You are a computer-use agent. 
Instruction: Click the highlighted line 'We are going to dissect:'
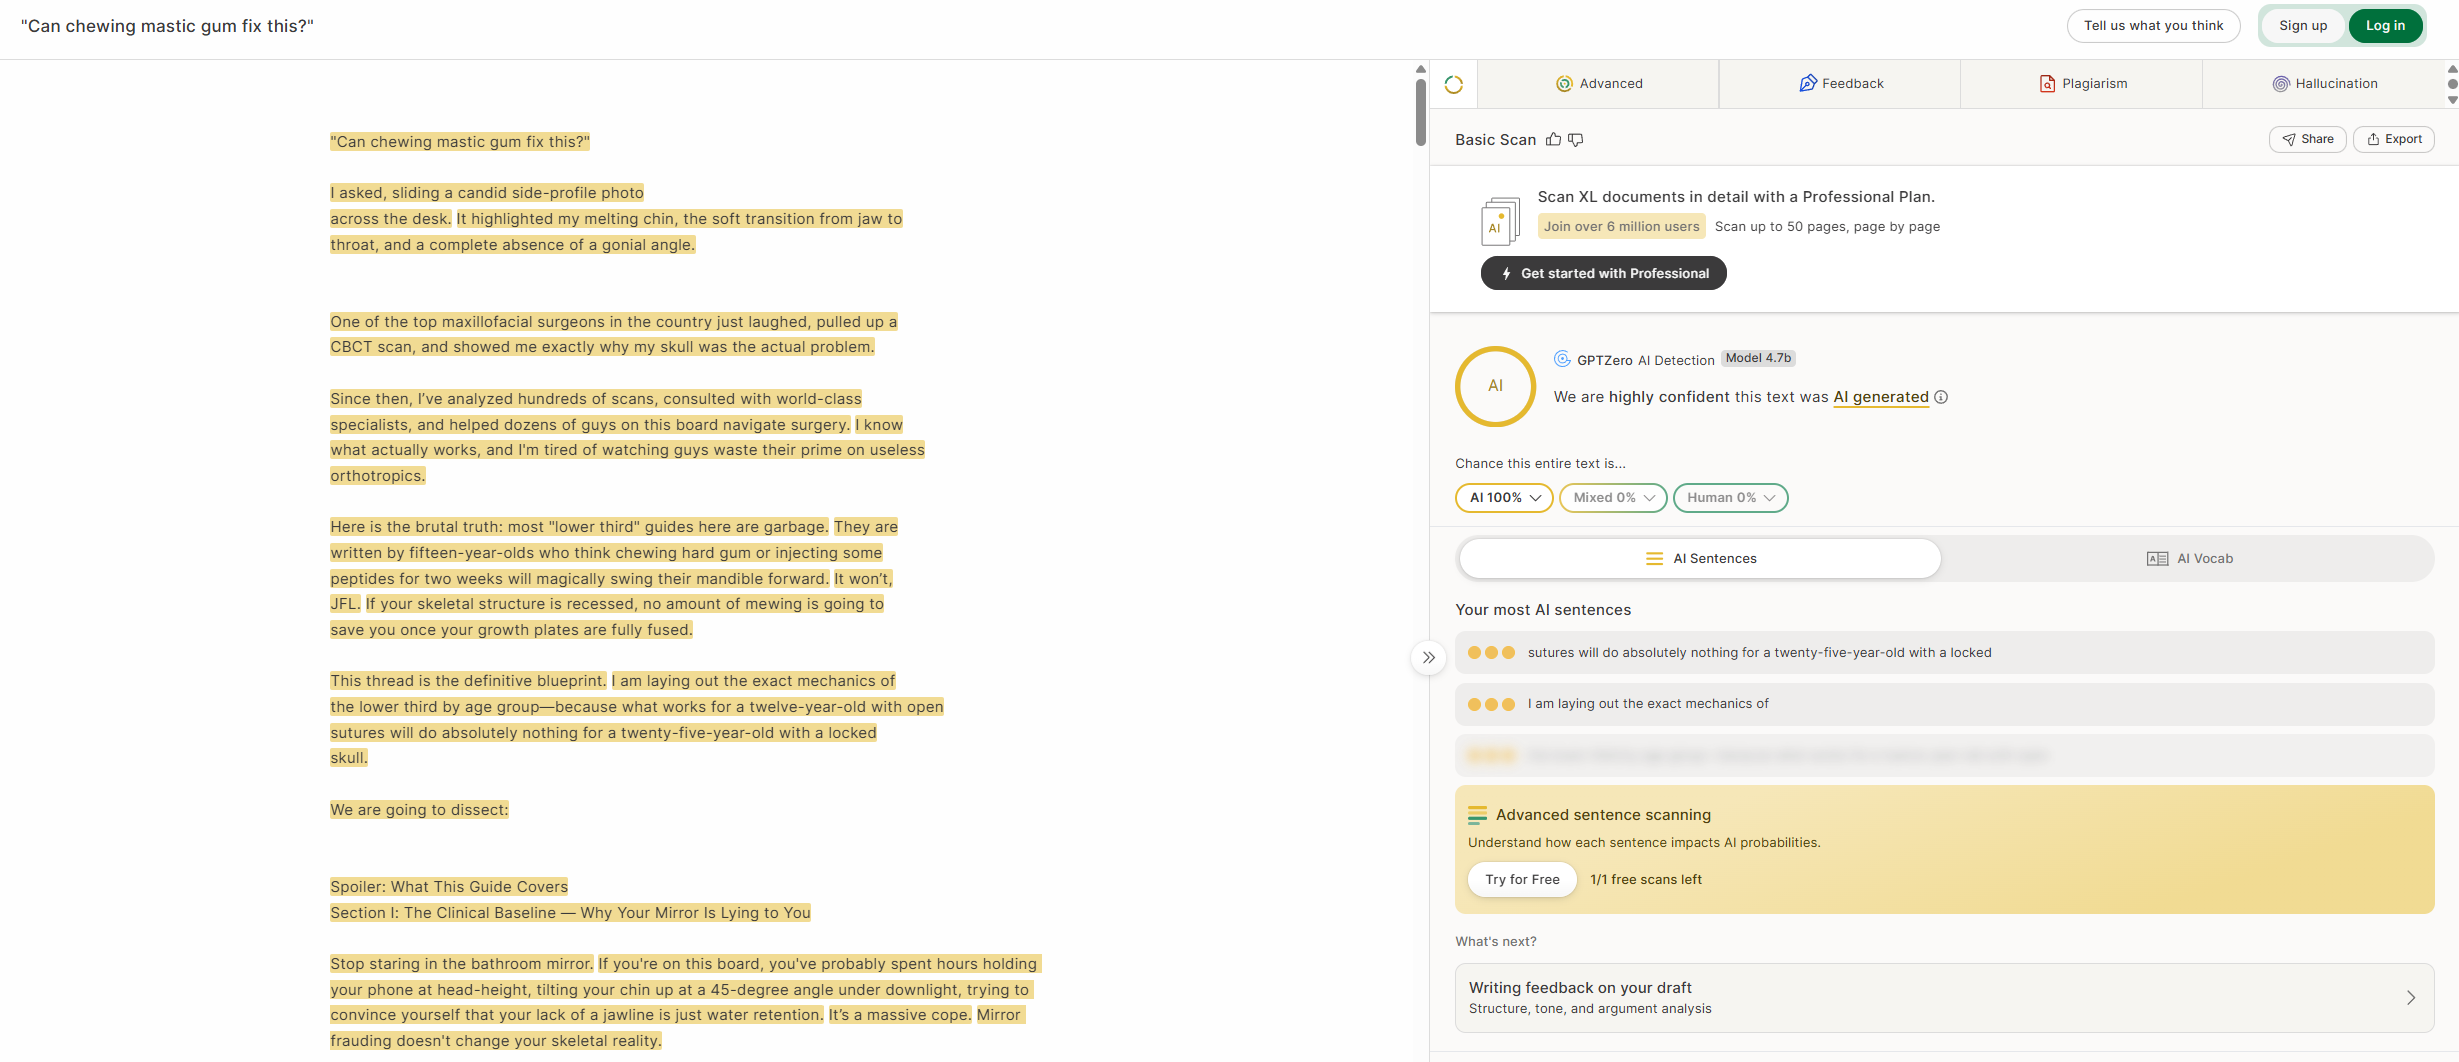(x=419, y=810)
